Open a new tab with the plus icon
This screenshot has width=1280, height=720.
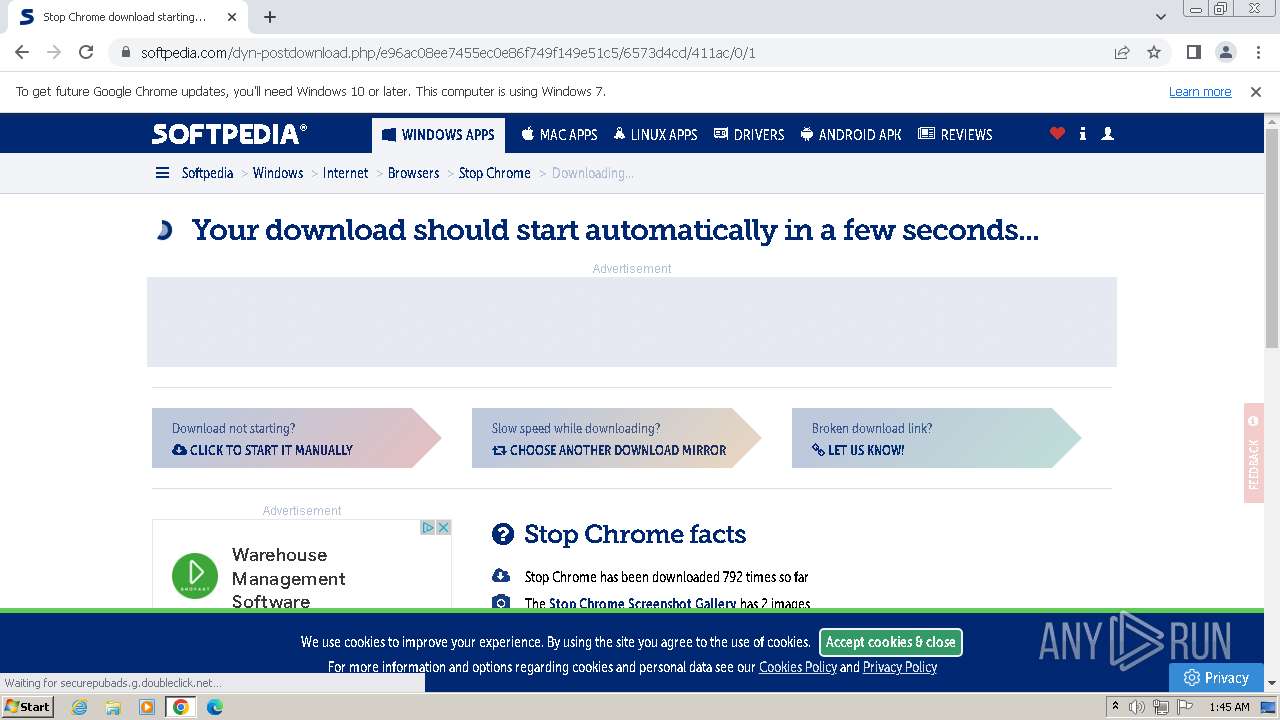click(270, 17)
